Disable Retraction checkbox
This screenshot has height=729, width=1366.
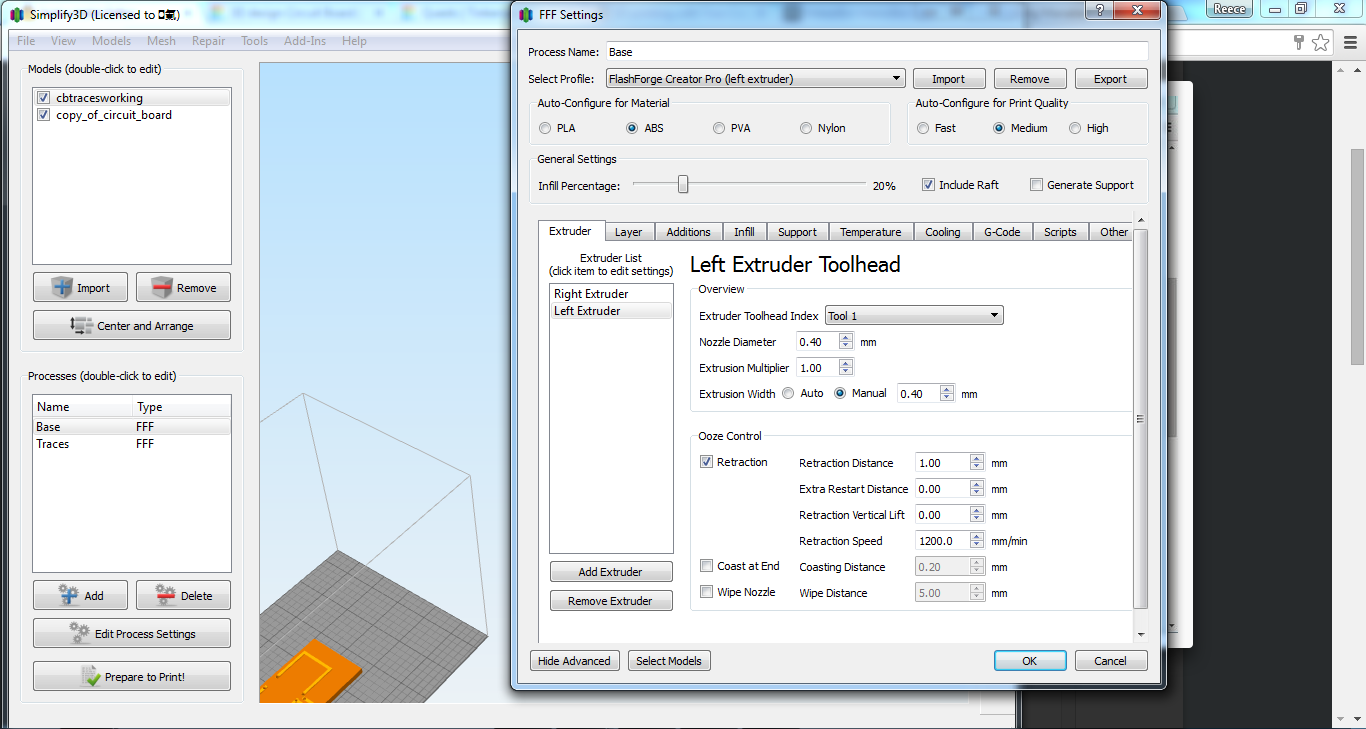point(707,462)
